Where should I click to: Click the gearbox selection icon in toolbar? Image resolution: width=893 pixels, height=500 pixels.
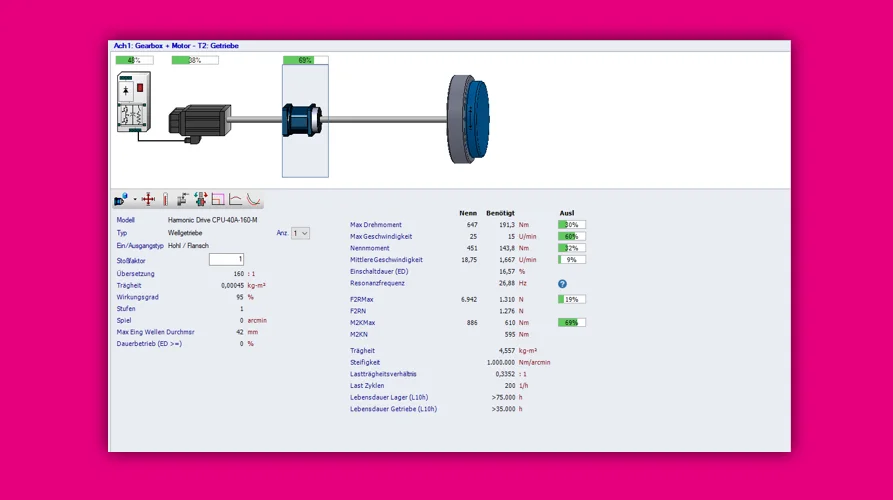pyautogui.click(x=120, y=200)
